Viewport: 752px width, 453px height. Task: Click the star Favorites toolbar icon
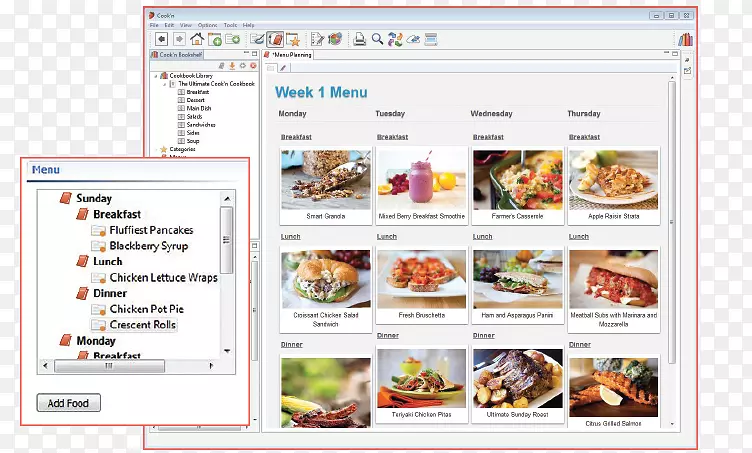(x=293, y=39)
